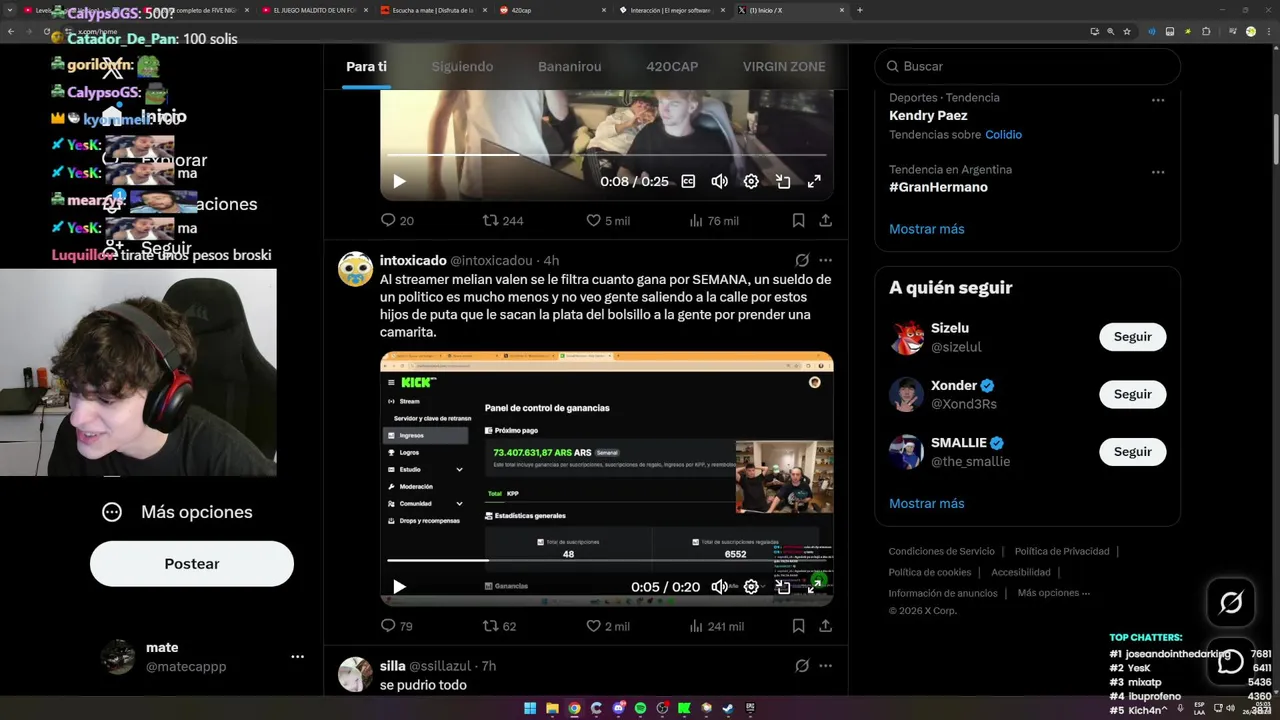Viewport: 1280px width, 720px height.
Task: Reply to intoxicado post with 79 comments
Action: pyautogui.click(x=397, y=626)
